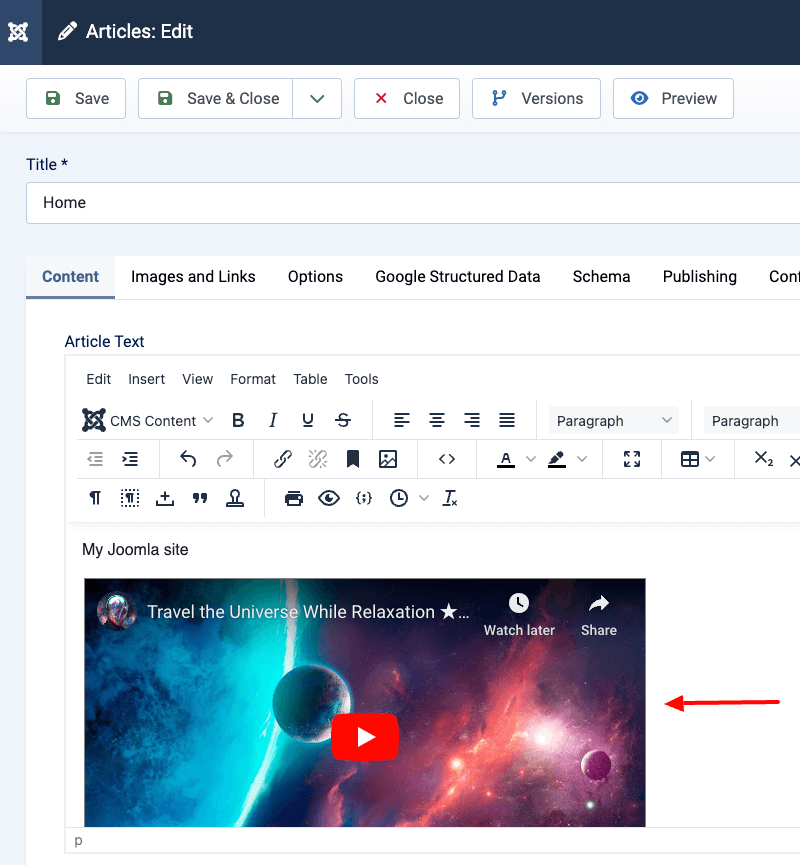The width and height of the screenshot is (800, 865).
Task: Apply Strikethrough formatting
Action: 343,420
